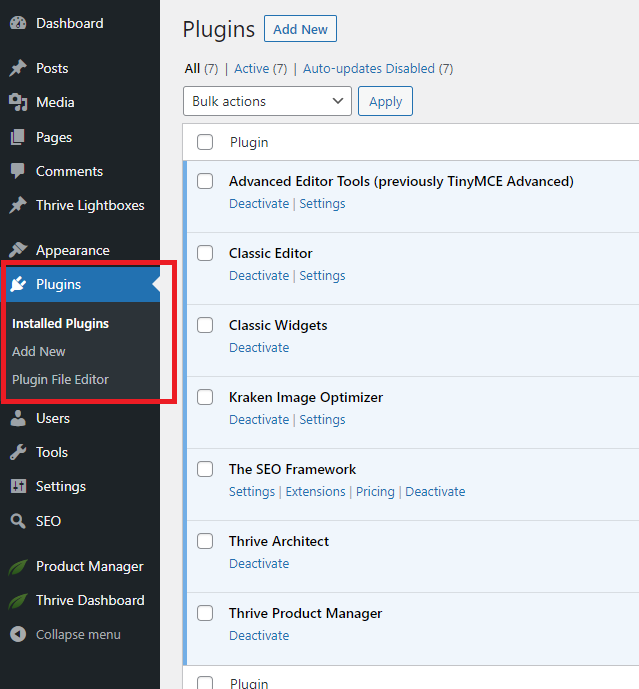
Task: Go to Posts menu item
Action: [x=52, y=68]
